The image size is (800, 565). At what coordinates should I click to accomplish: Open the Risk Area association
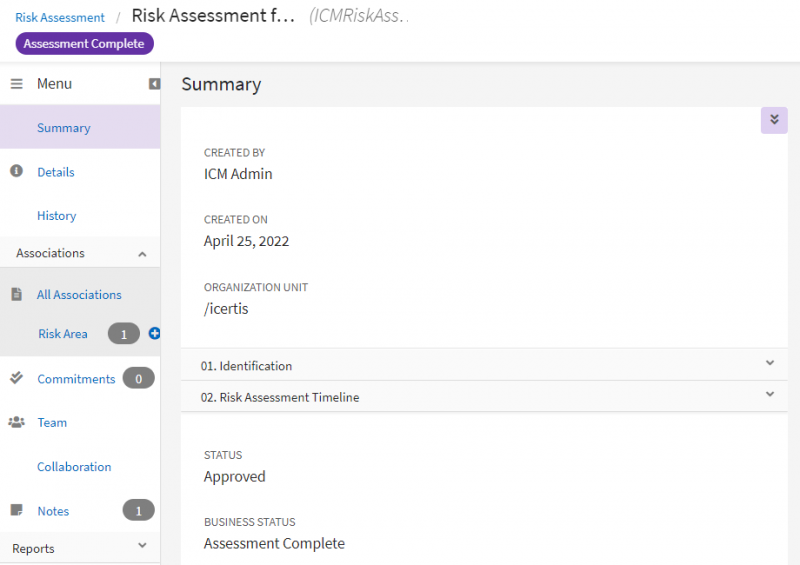[x=63, y=334]
